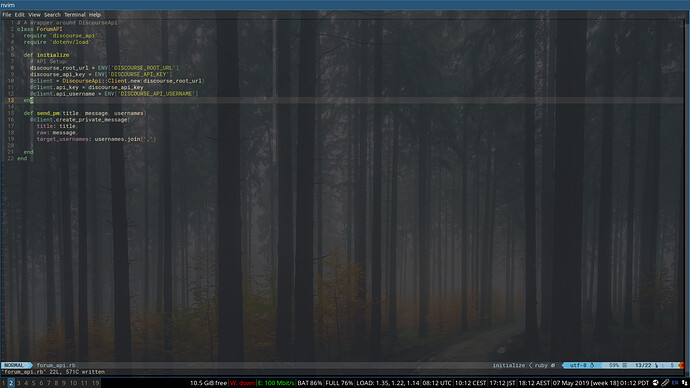Click the paperclip tray icon
690x388 pixels.
pyautogui.click(x=665, y=383)
